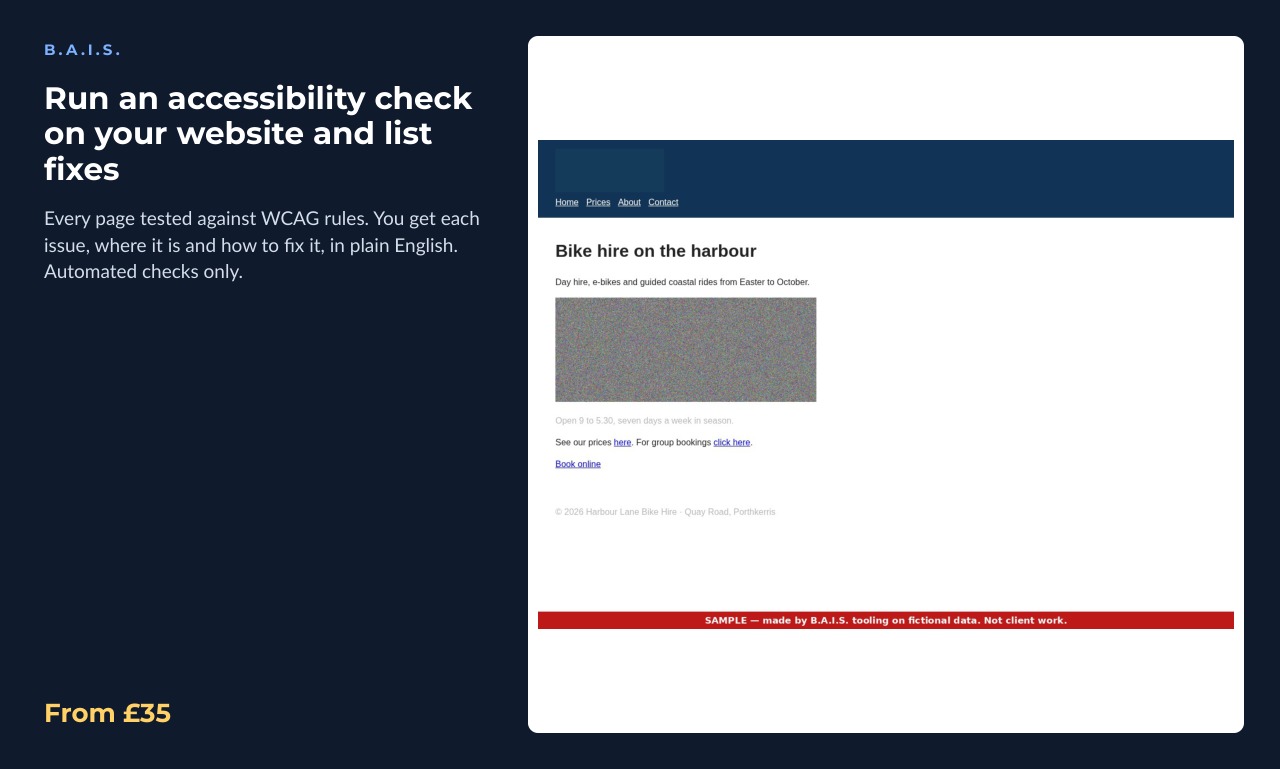The height and width of the screenshot is (769, 1280).
Task: Open the Prices nav link
Action: tap(598, 202)
